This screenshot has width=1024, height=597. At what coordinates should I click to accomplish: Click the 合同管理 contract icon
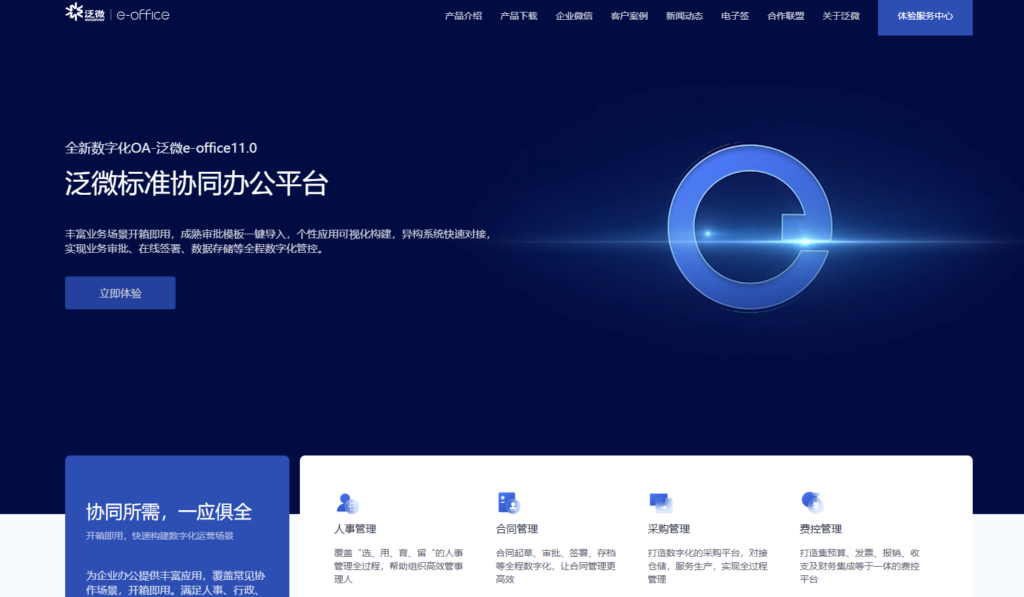coord(507,503)
